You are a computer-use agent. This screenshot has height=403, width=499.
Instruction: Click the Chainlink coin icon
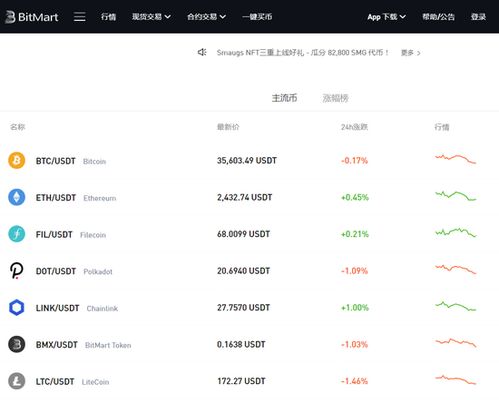click(x=17, y=307)
